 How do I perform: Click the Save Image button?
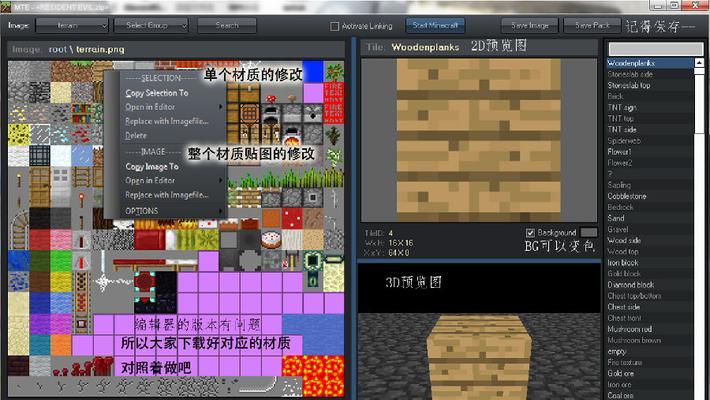point(530,25)
